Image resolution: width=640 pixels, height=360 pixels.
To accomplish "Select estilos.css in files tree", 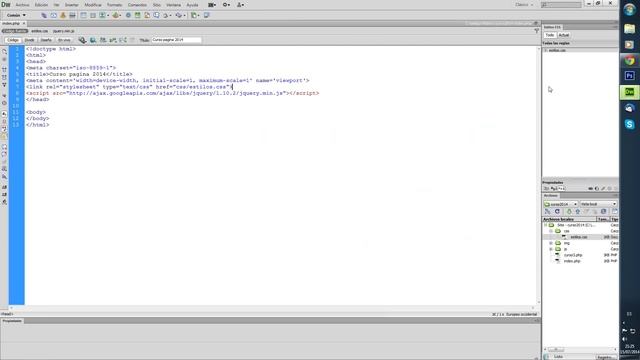I will click(x=578, y=237).
